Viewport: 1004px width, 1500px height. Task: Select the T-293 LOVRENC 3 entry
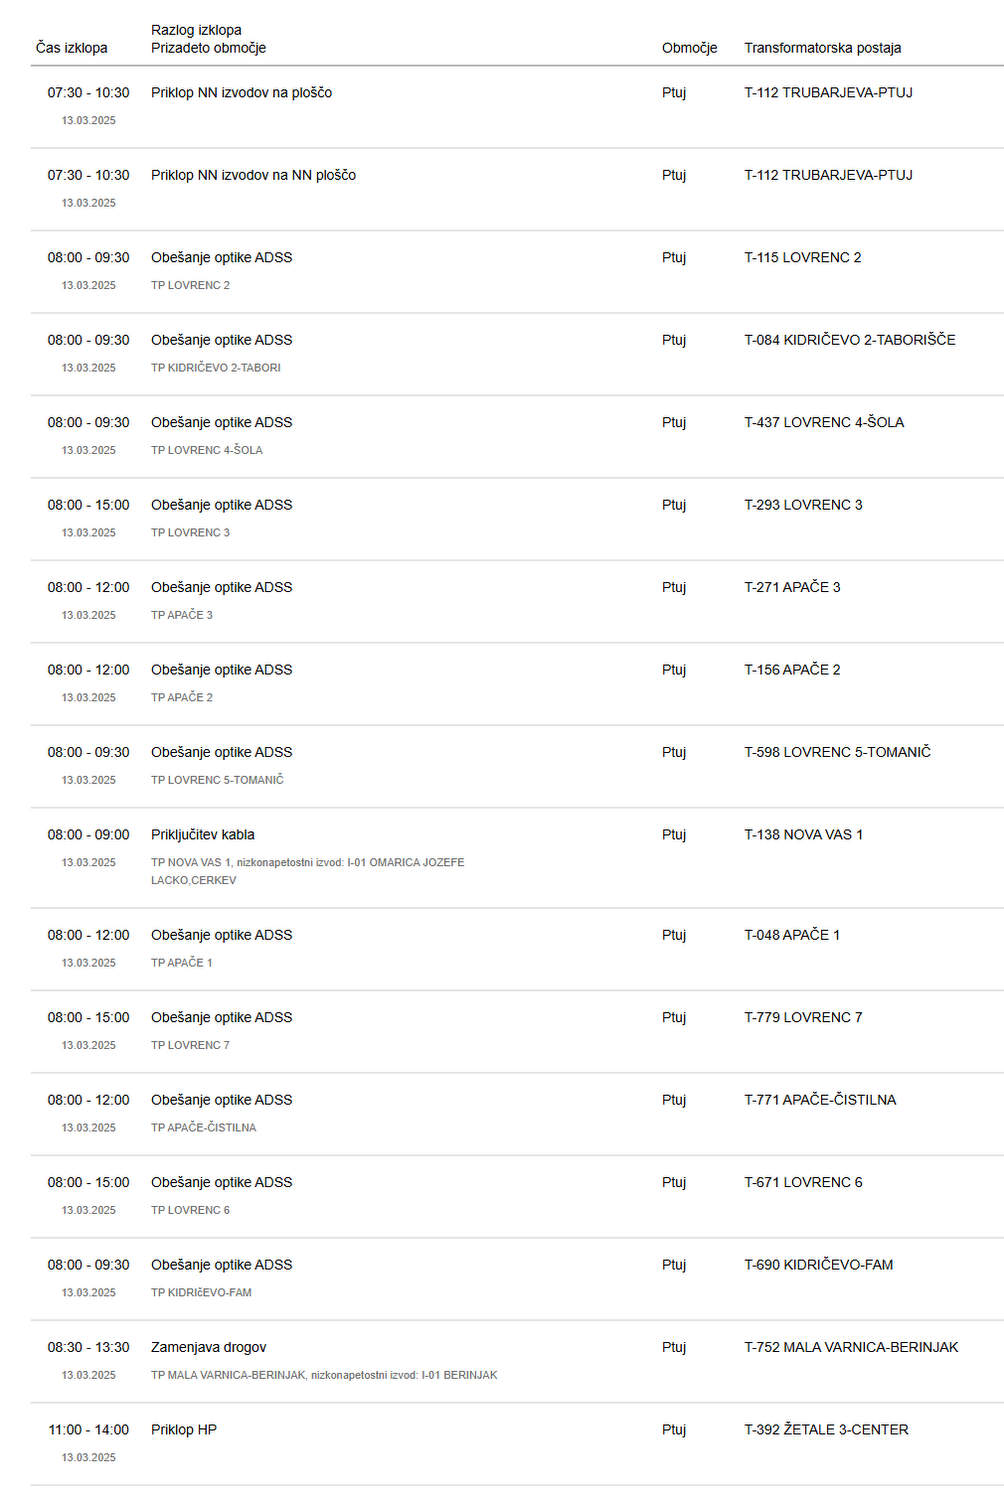[x=517, y=519]
